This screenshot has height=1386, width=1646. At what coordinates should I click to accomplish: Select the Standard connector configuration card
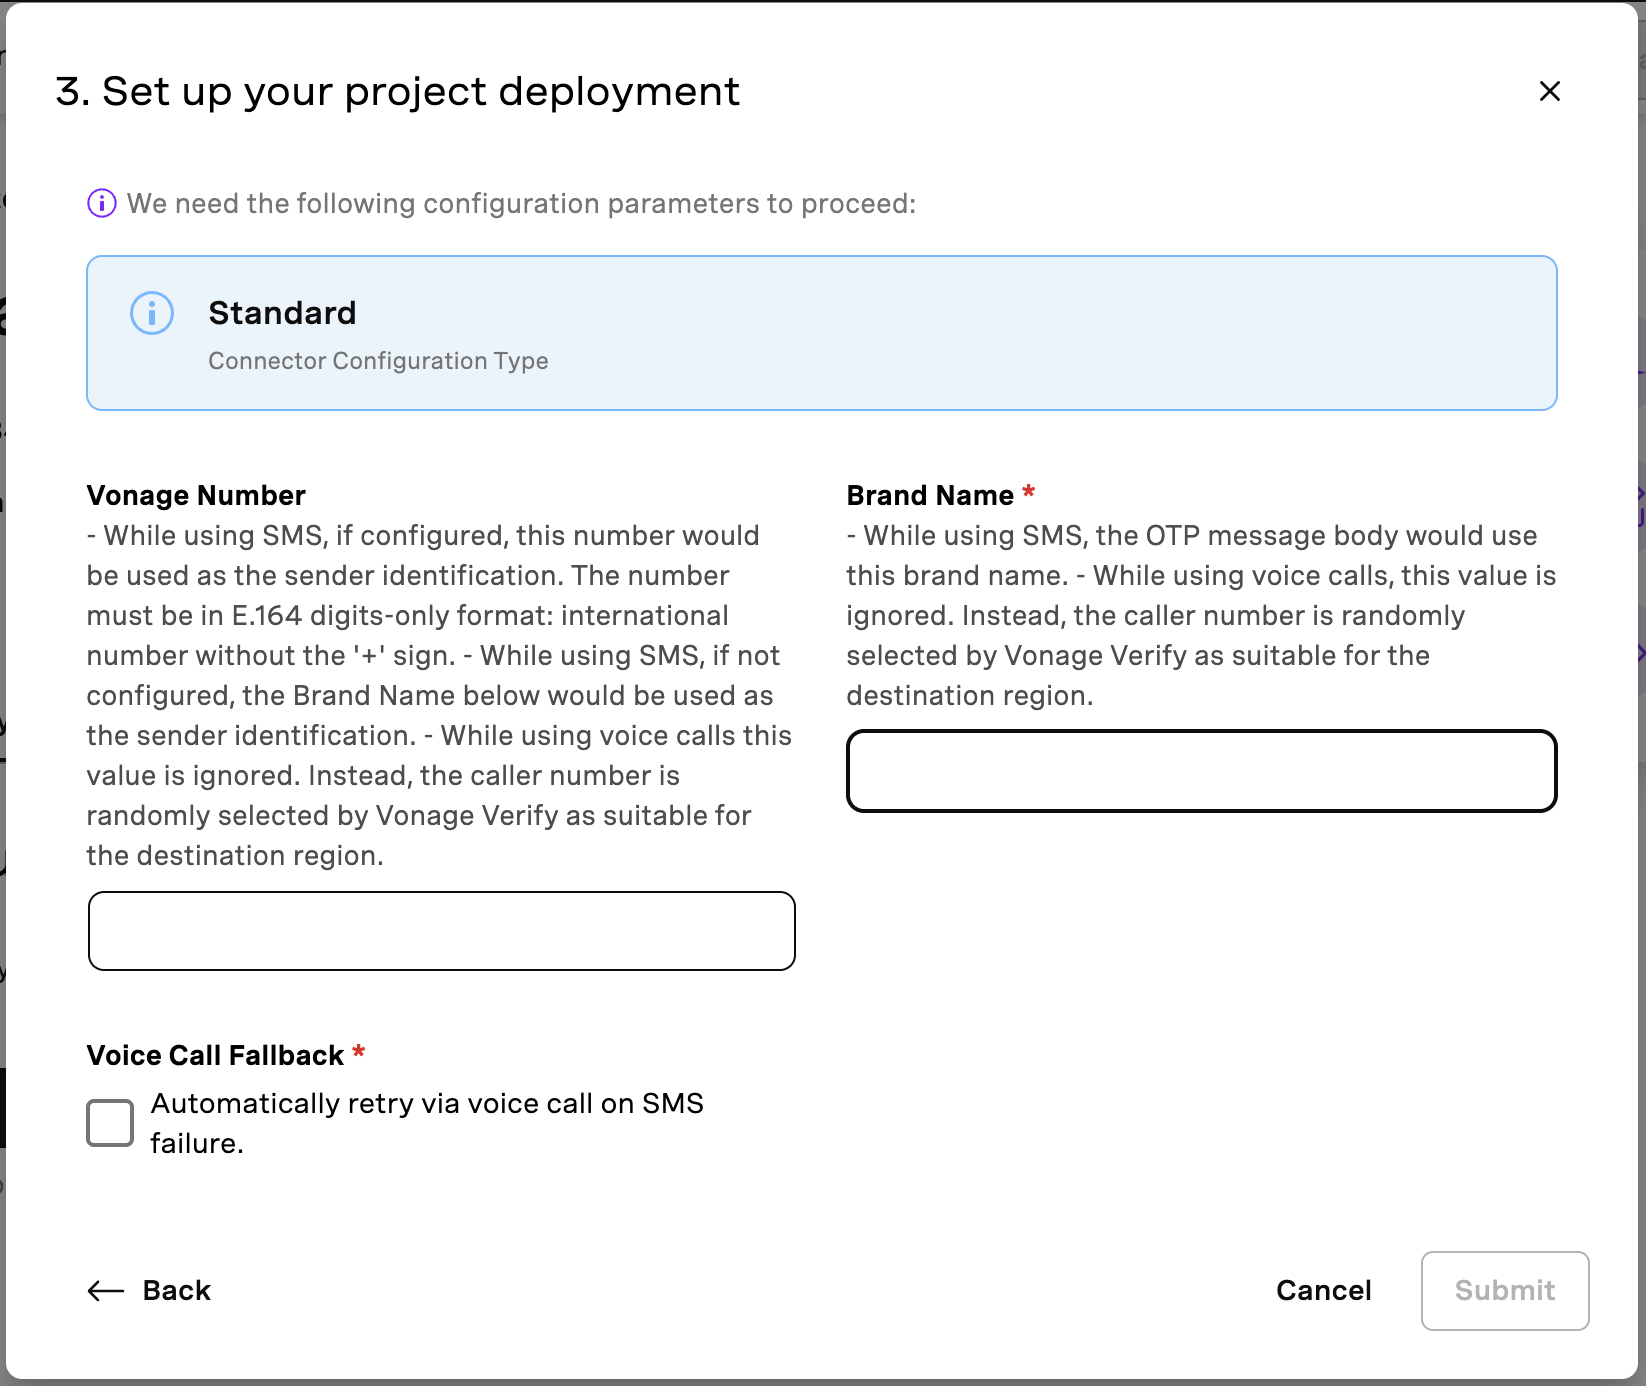point(822,333)
